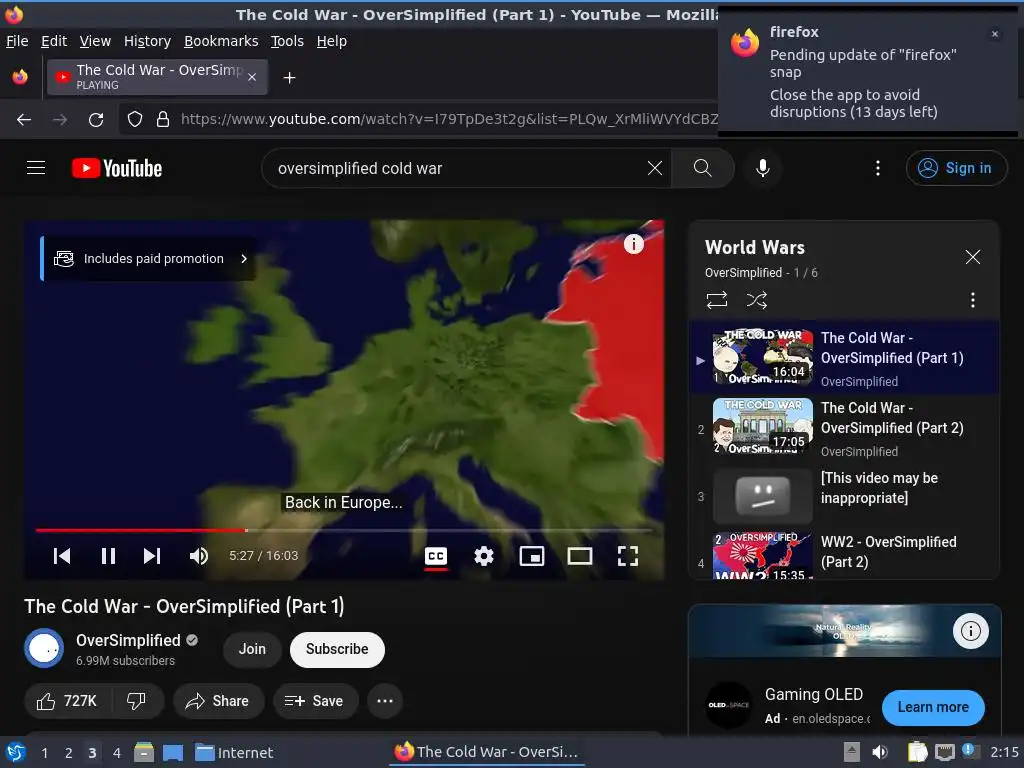Open the Tools menu
The height and width of the screenshot is (768, 1024).
click(x=287, y=41)
